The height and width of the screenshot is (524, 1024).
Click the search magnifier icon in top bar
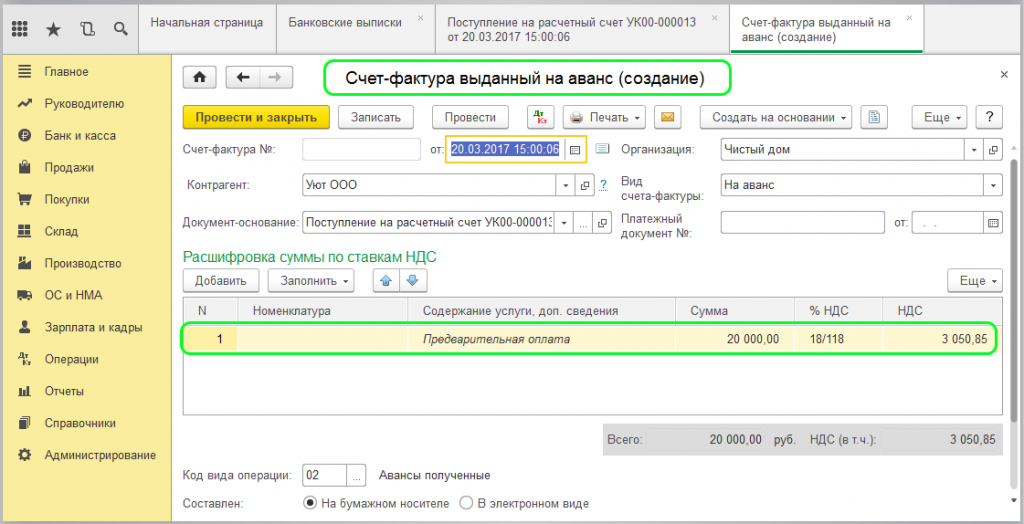[120, 29]
